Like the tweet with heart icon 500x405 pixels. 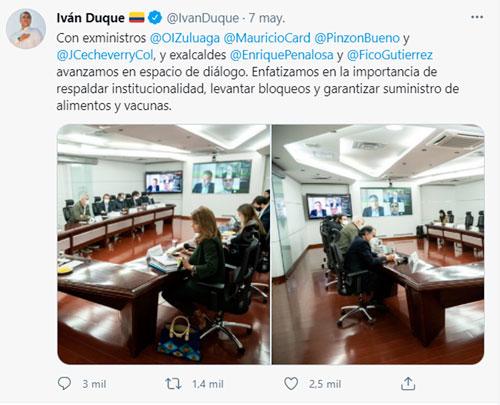291,384
